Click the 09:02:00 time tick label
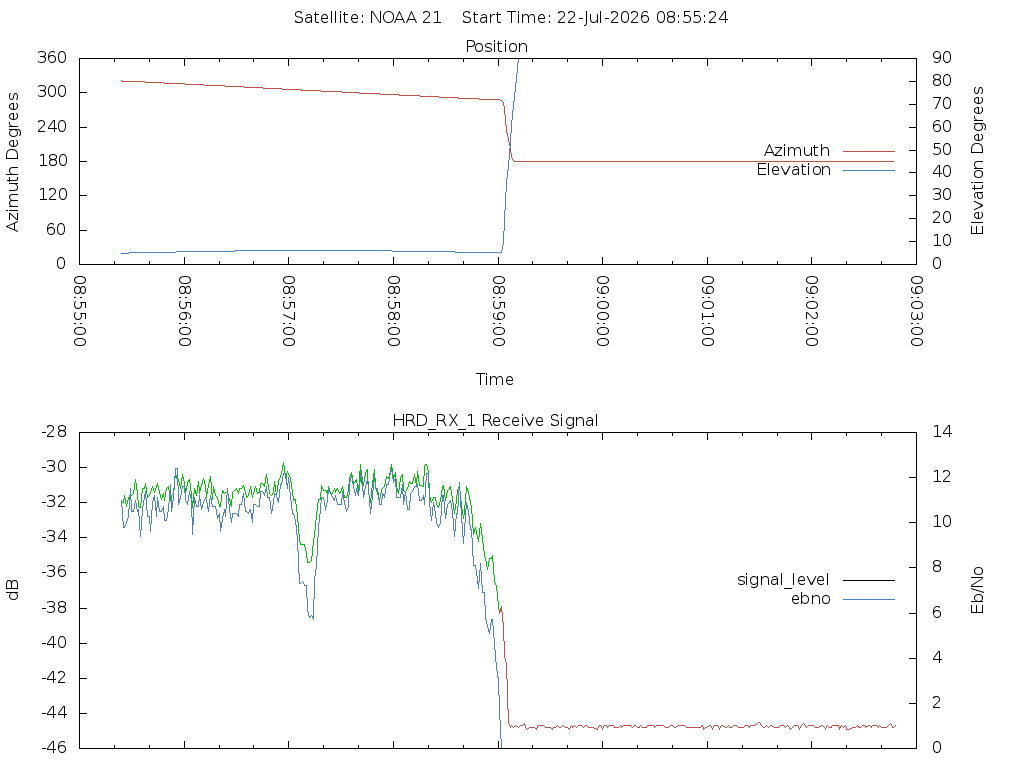Viewport: 1024px width, 768px height. point(812,311)
